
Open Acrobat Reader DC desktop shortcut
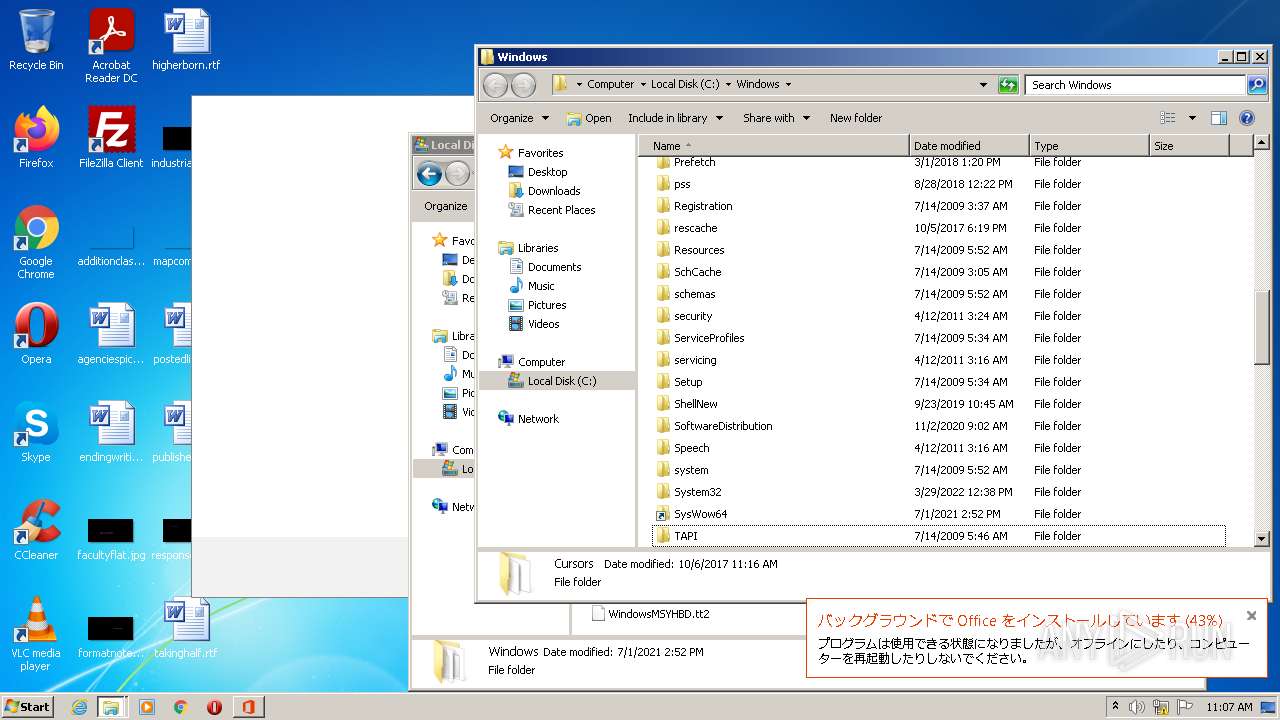click(111, 46)
